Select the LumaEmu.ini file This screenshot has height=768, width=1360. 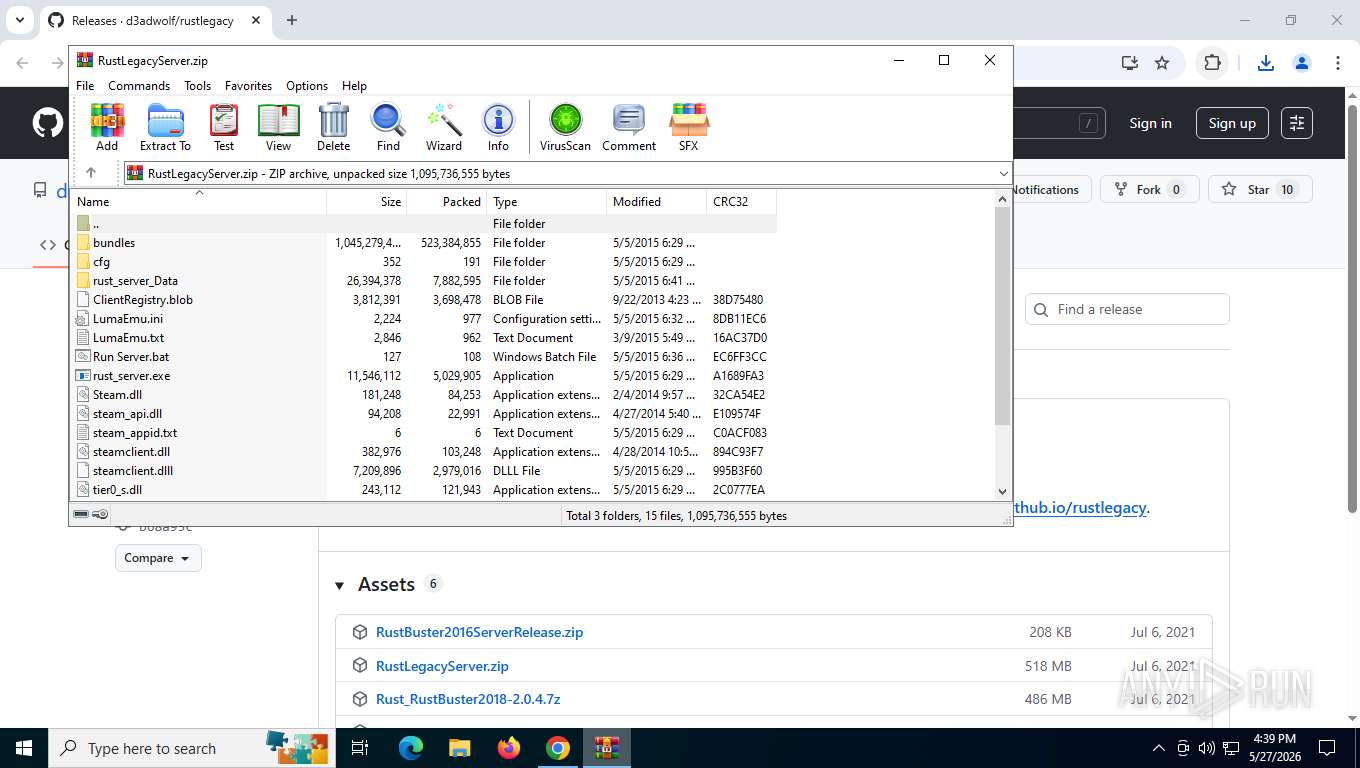point(424,319)
